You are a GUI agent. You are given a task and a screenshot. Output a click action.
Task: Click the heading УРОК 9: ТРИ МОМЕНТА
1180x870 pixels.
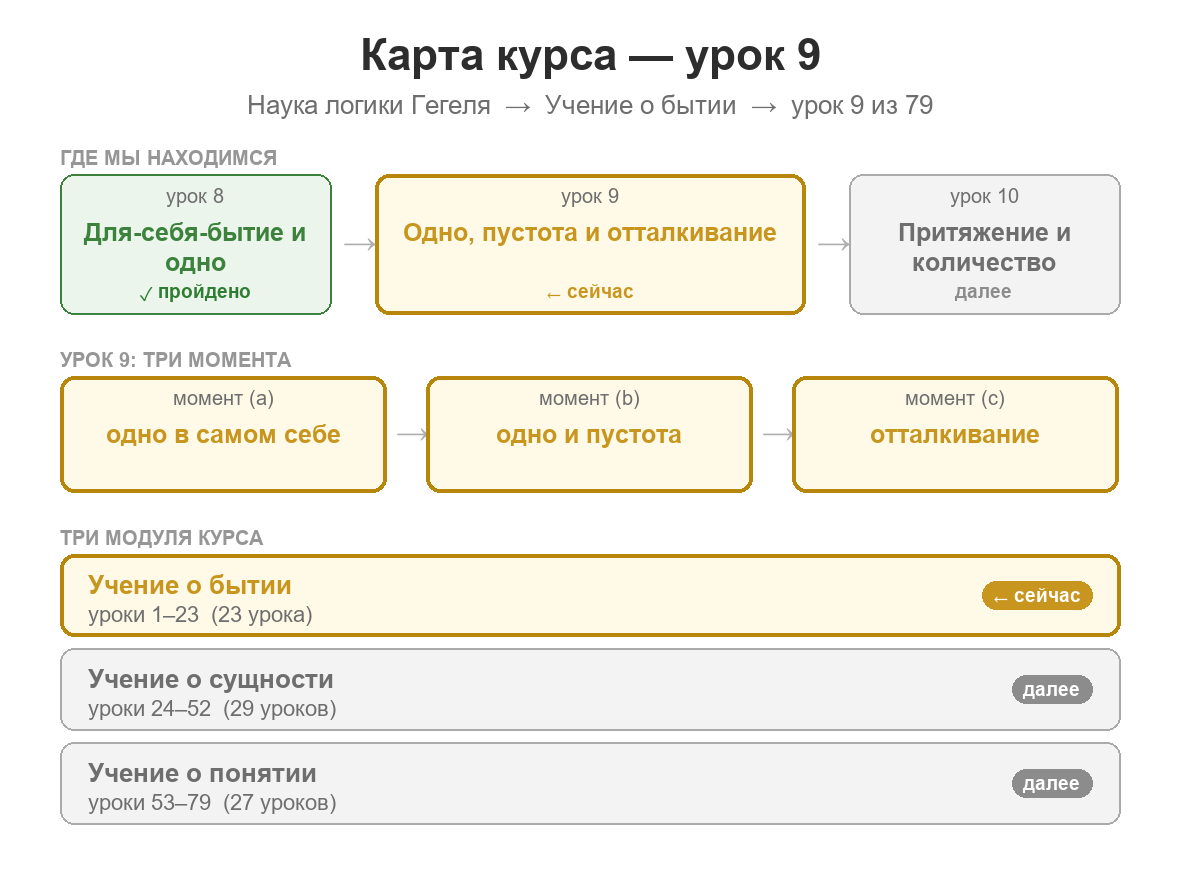coord(175,360)
